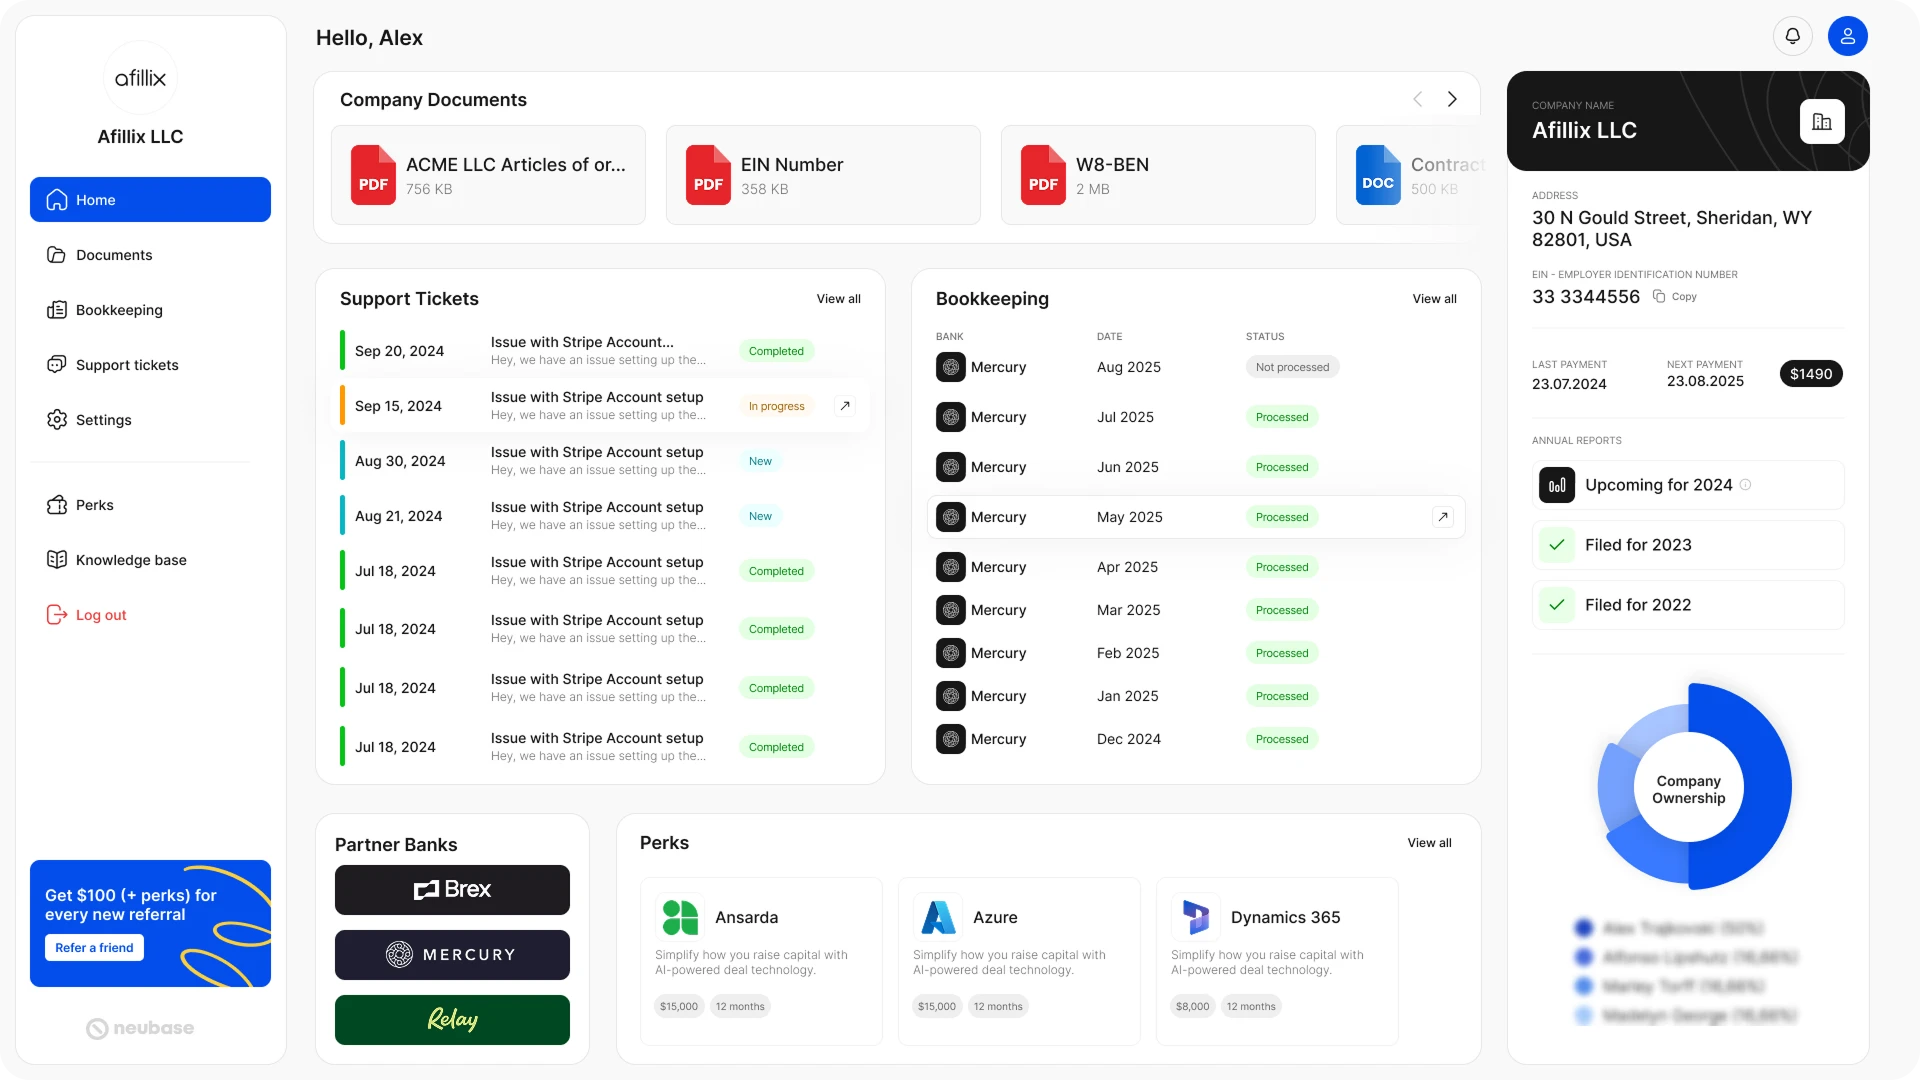Click the Upcoming for 2024 chart icon
The width and height of the screenshot is (1920, 1080).
coord(1557,485)
